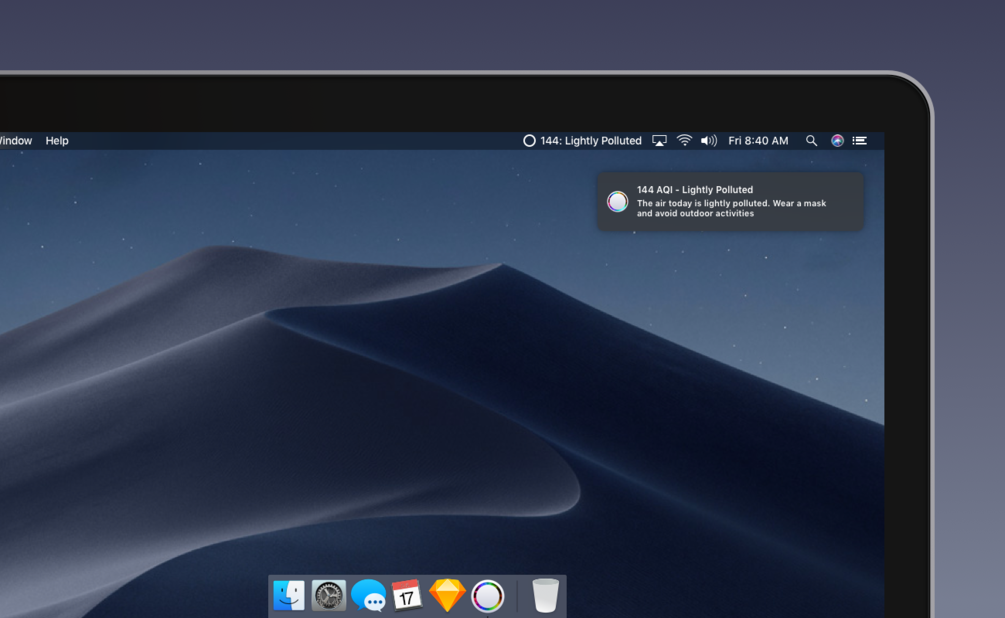Open Finder from the Dock
The width and height of the screenshot is (1005, 618).
(288, 596)
